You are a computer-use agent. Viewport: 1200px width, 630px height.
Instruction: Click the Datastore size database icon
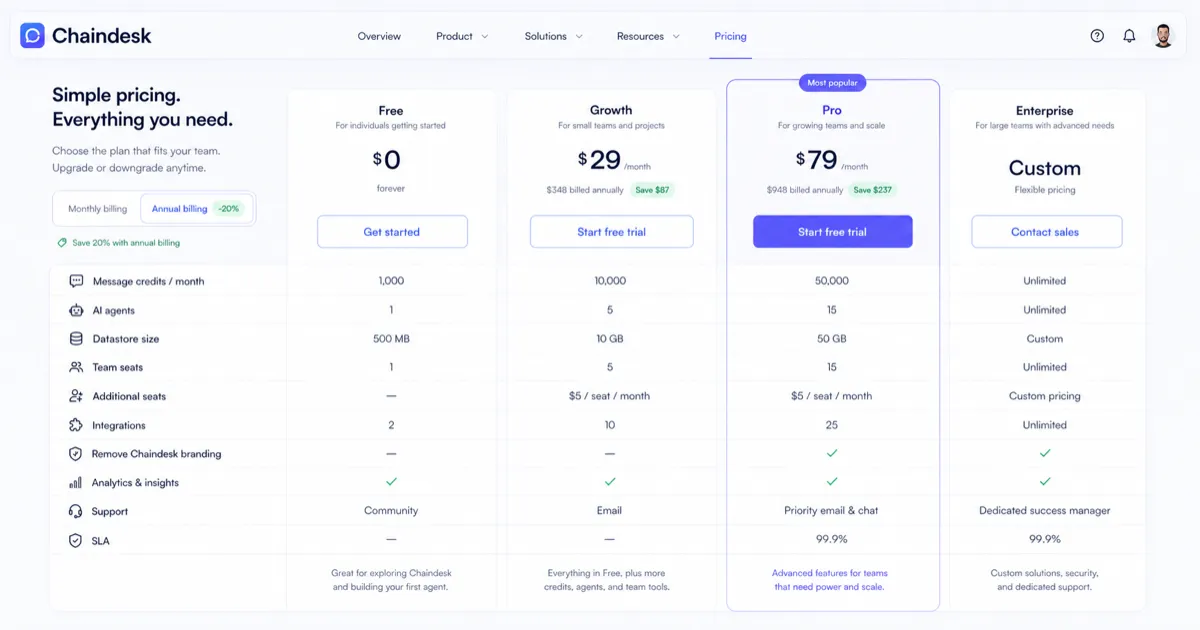[x=76, y=338]
